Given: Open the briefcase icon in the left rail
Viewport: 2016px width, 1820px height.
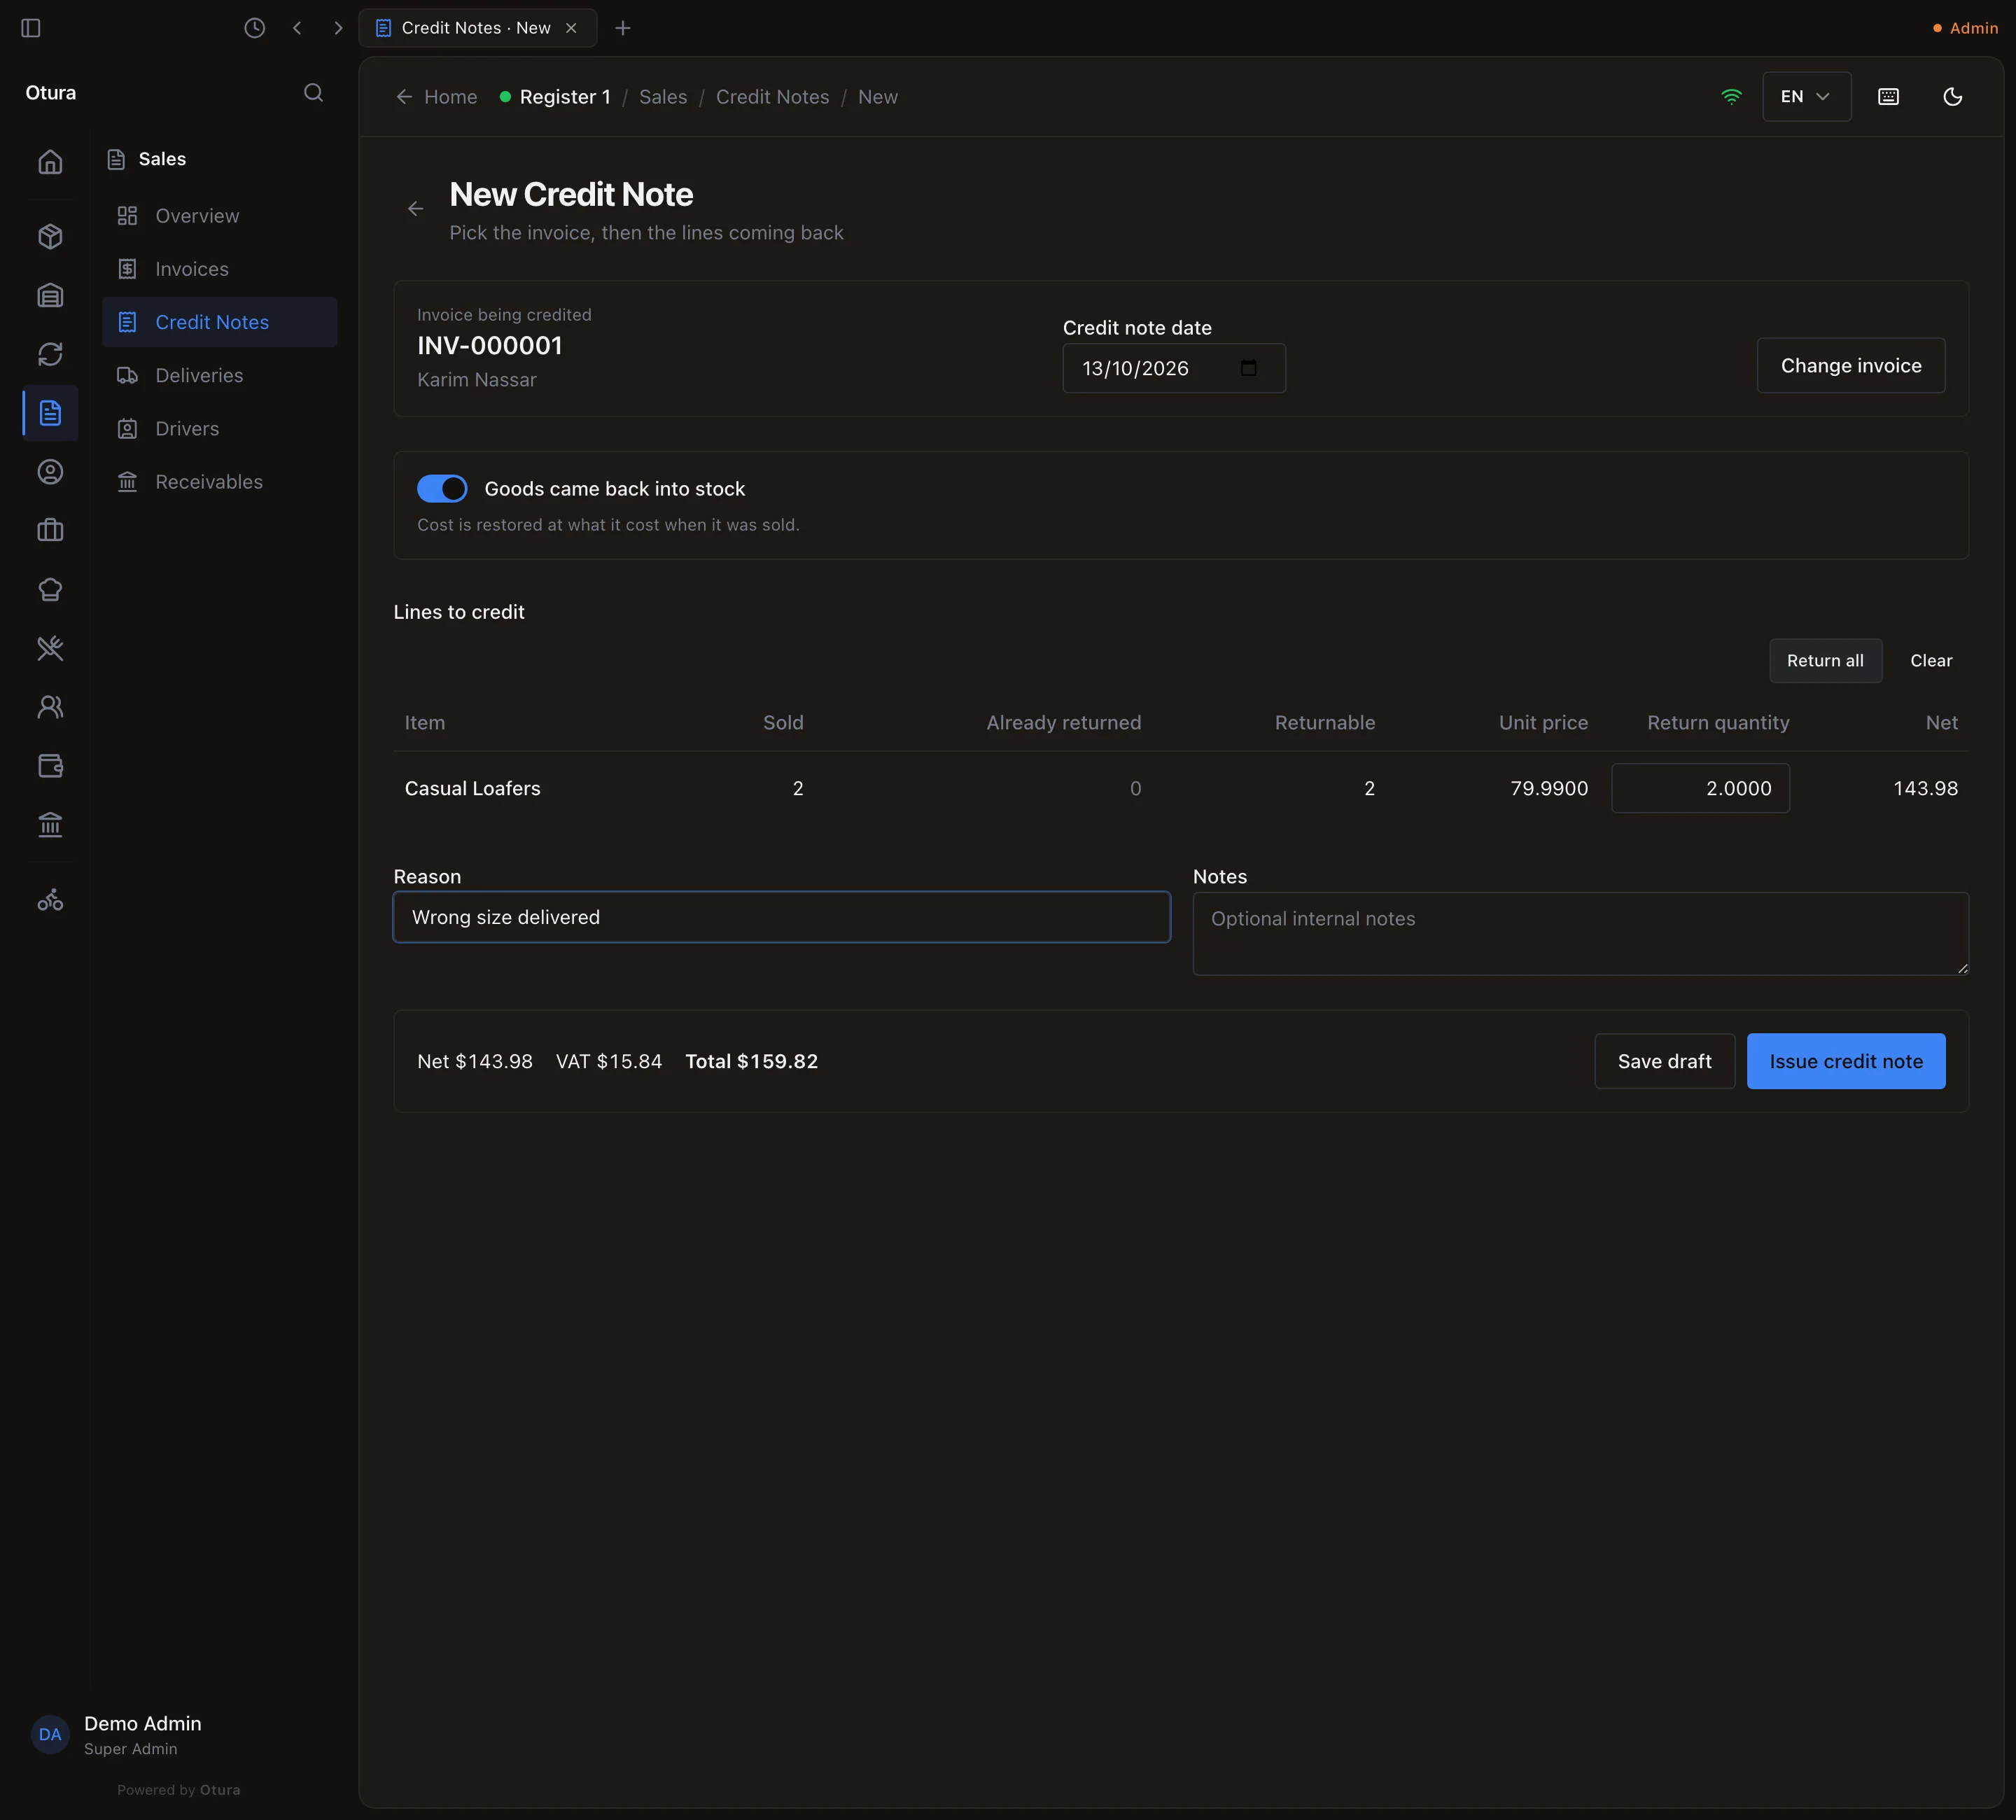Looking at the screenshot, I should point(50,531).
